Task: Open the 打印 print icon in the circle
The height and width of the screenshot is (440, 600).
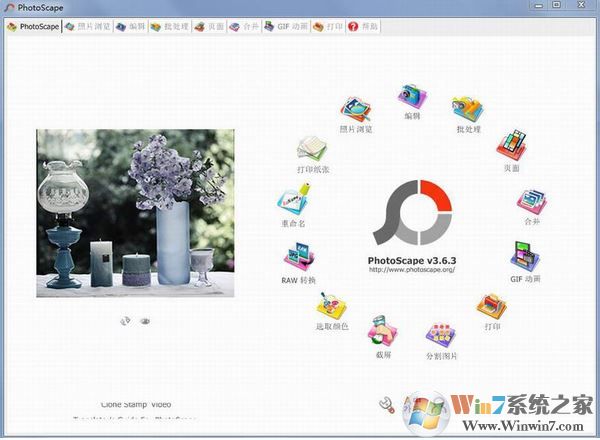Action: (x=491, y=306)
